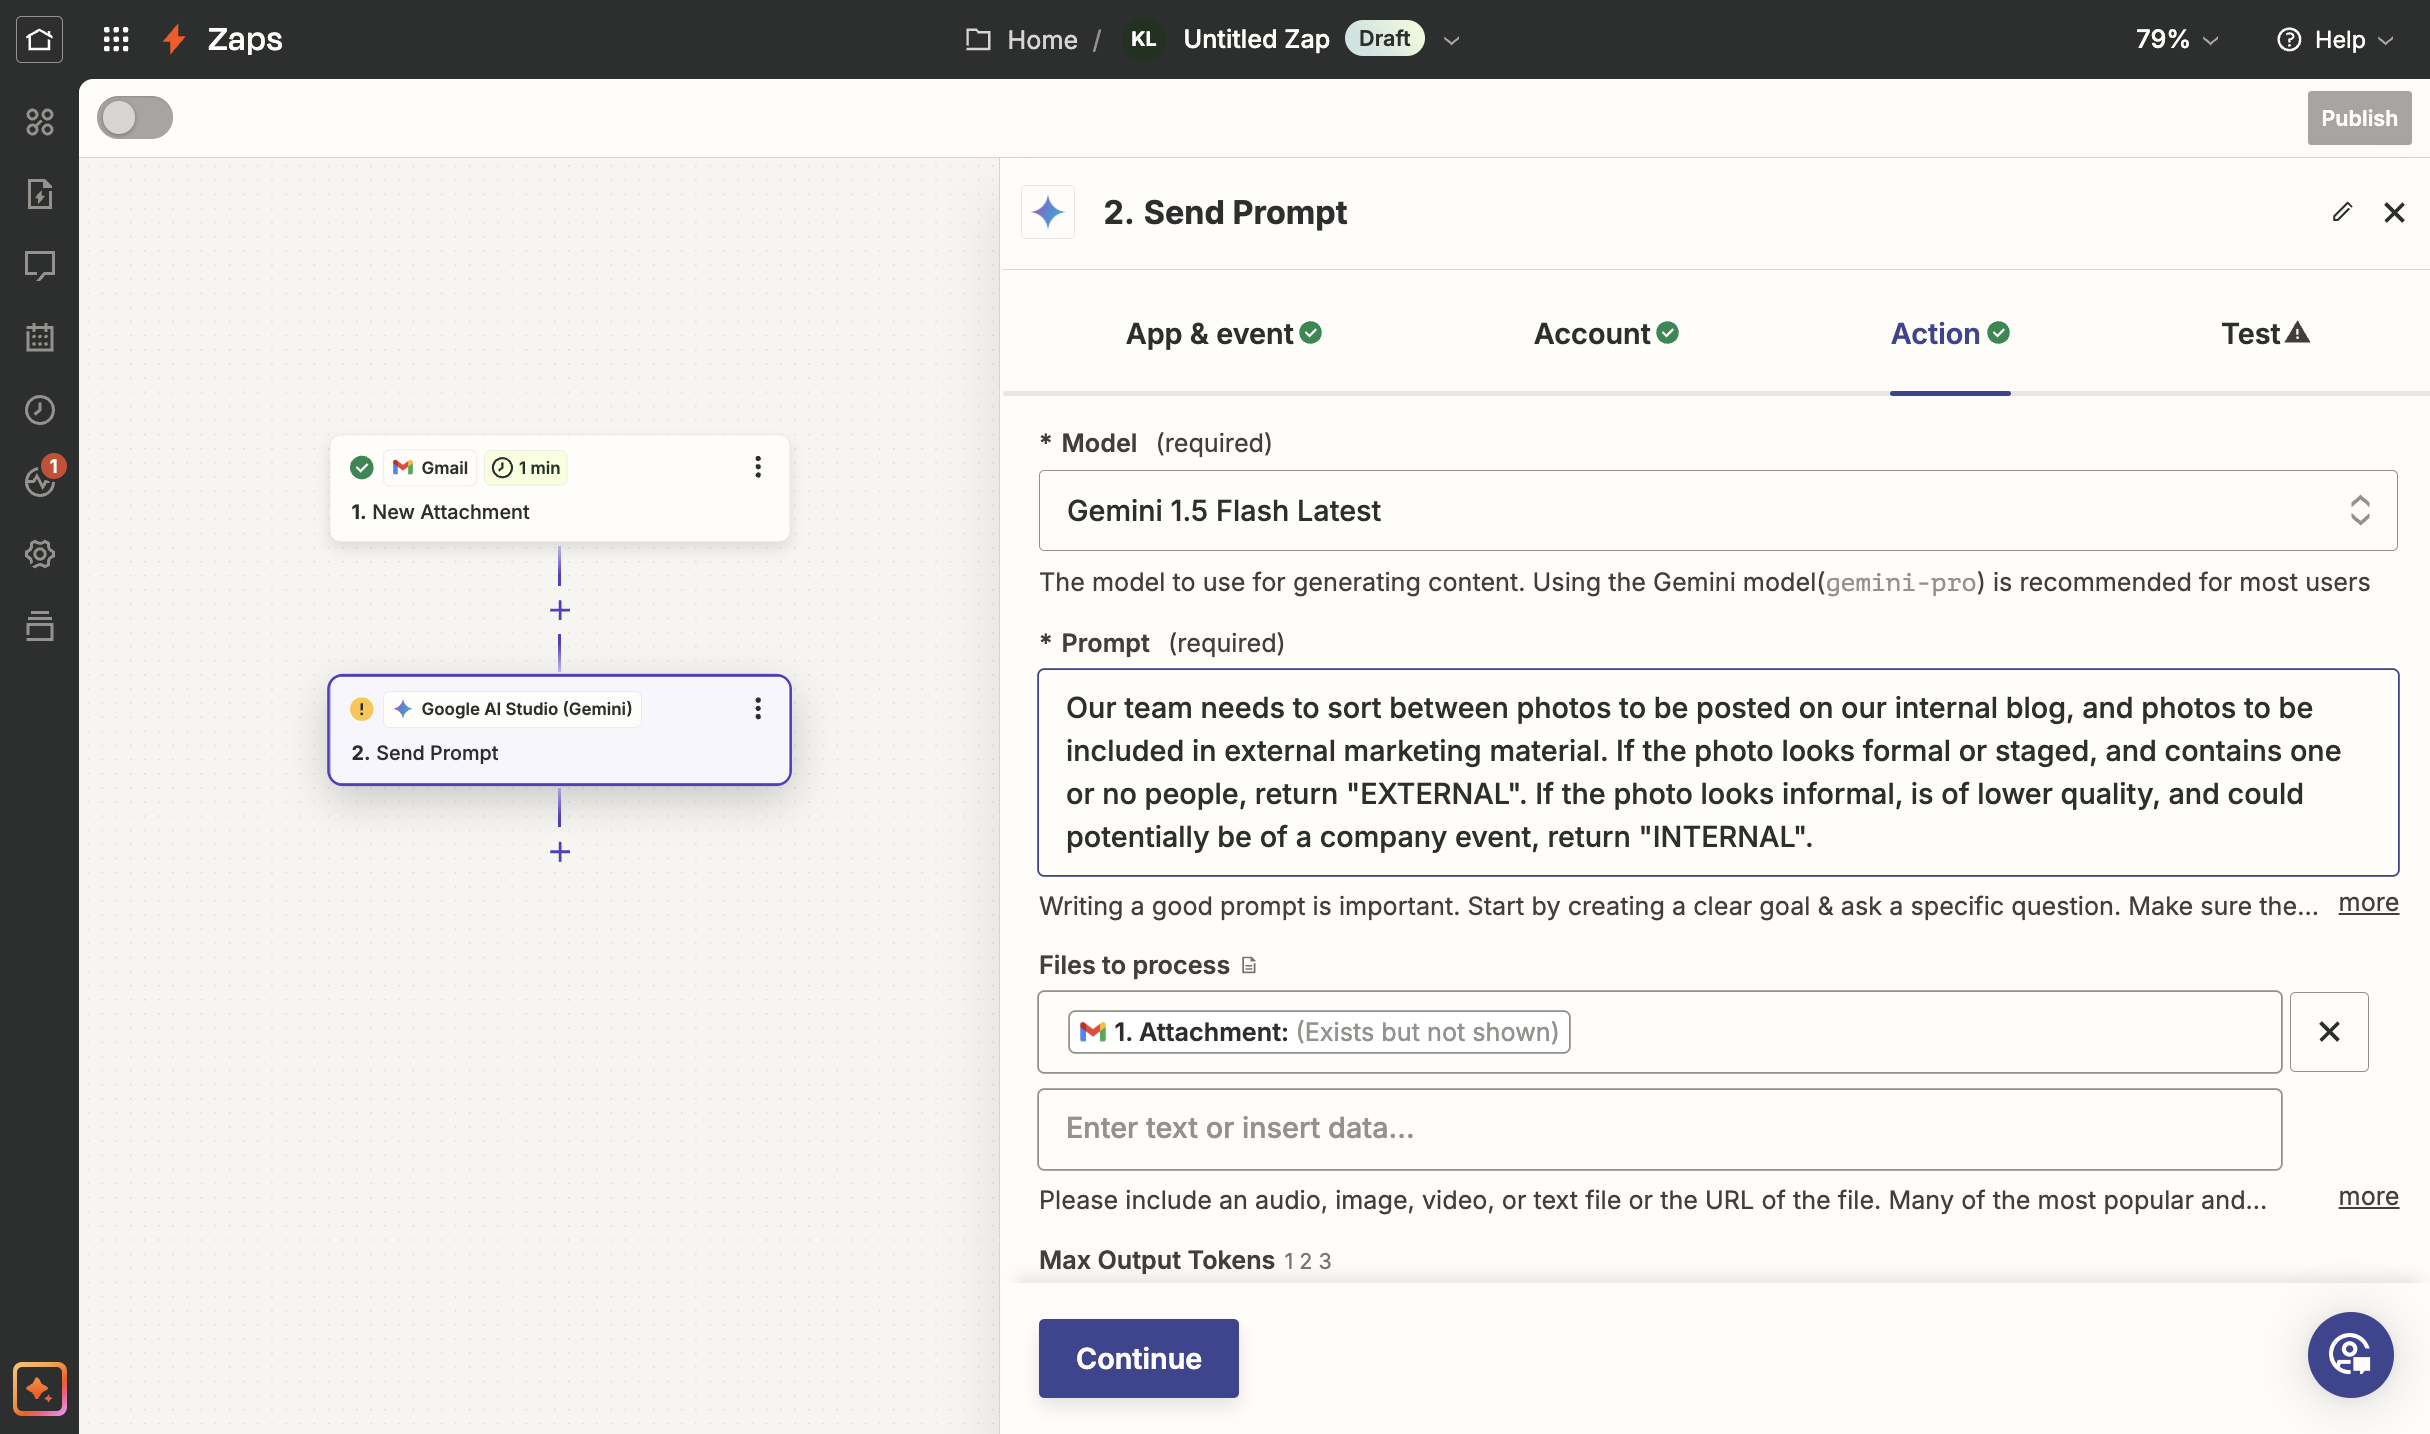Click the Publish button

coord(2359,118)
